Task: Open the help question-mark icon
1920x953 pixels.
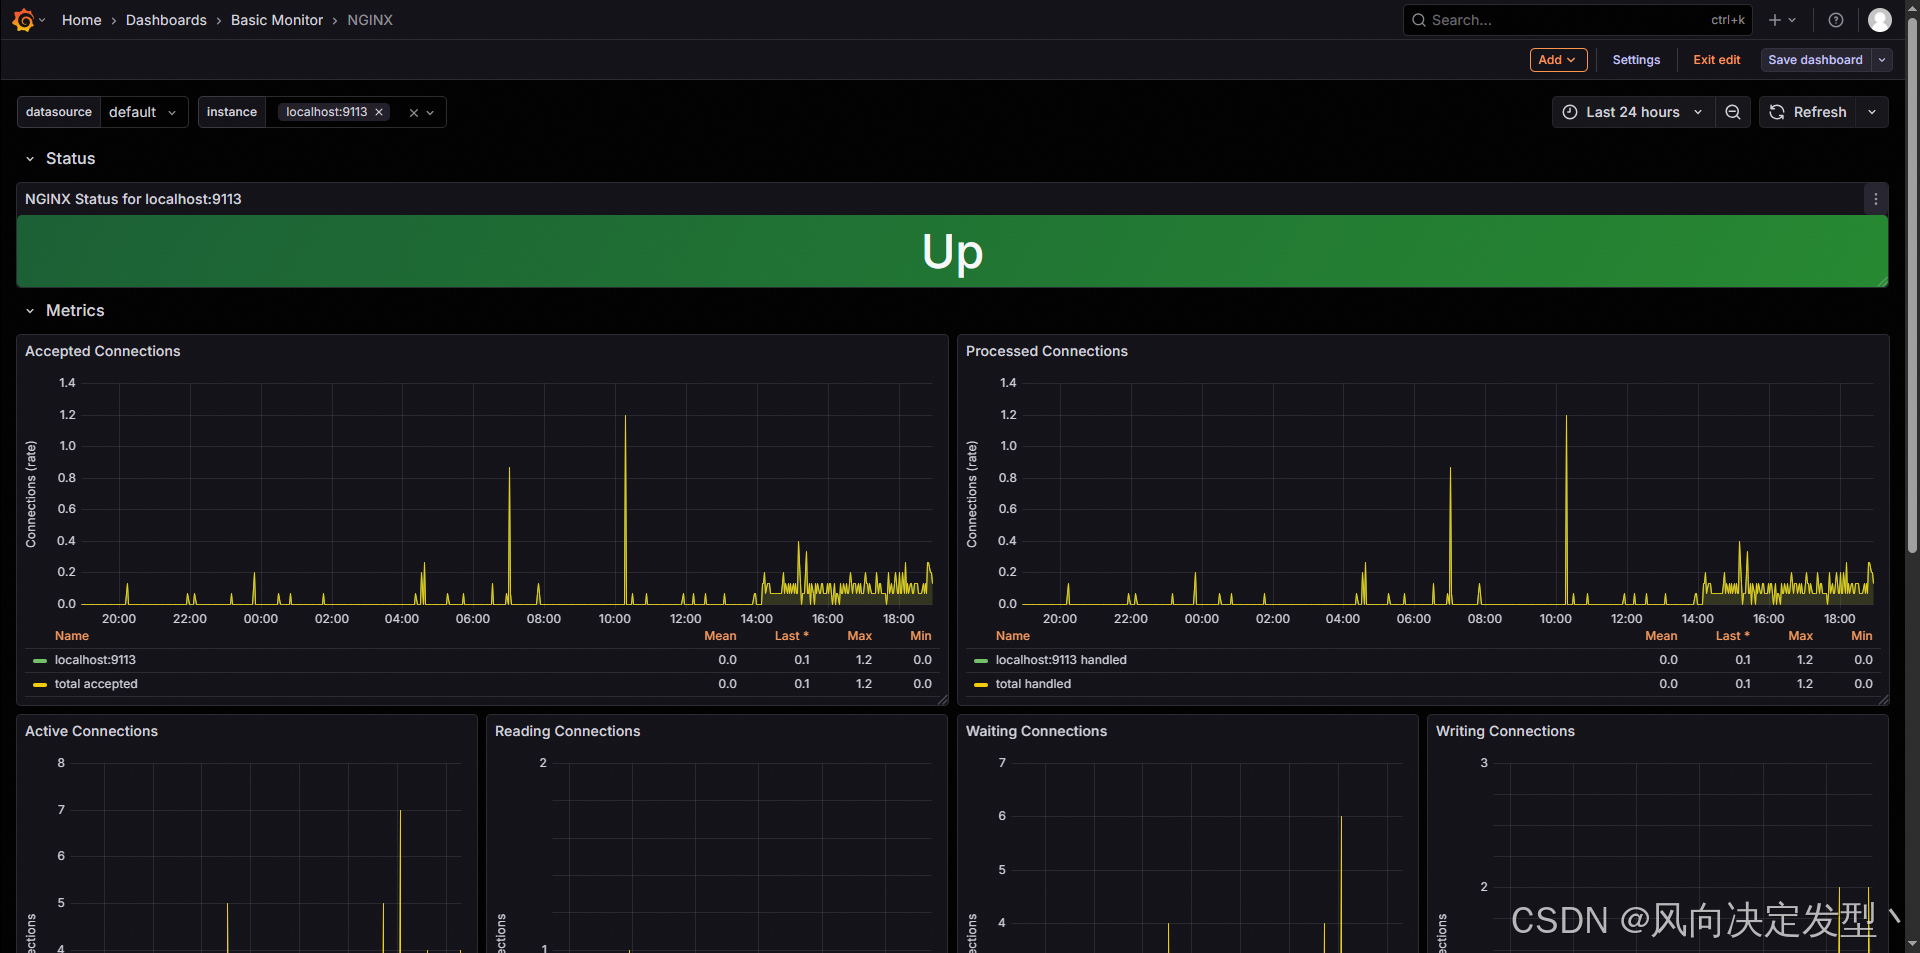Action: tap(1836, 20)
